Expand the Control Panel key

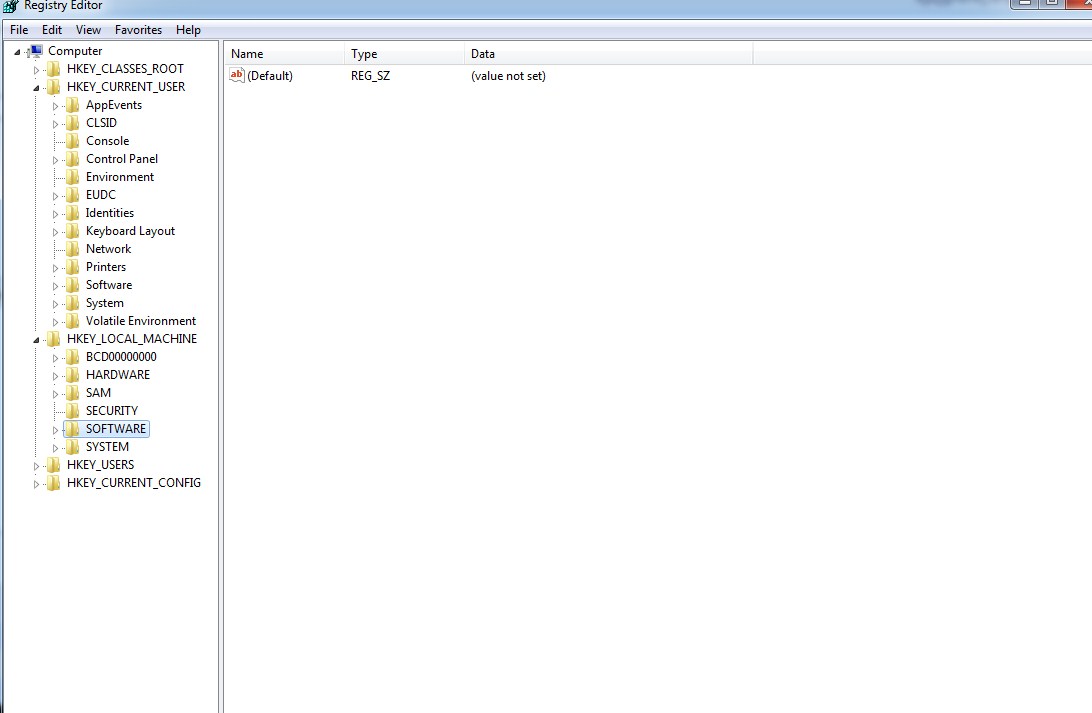click(x=55, y=158)
